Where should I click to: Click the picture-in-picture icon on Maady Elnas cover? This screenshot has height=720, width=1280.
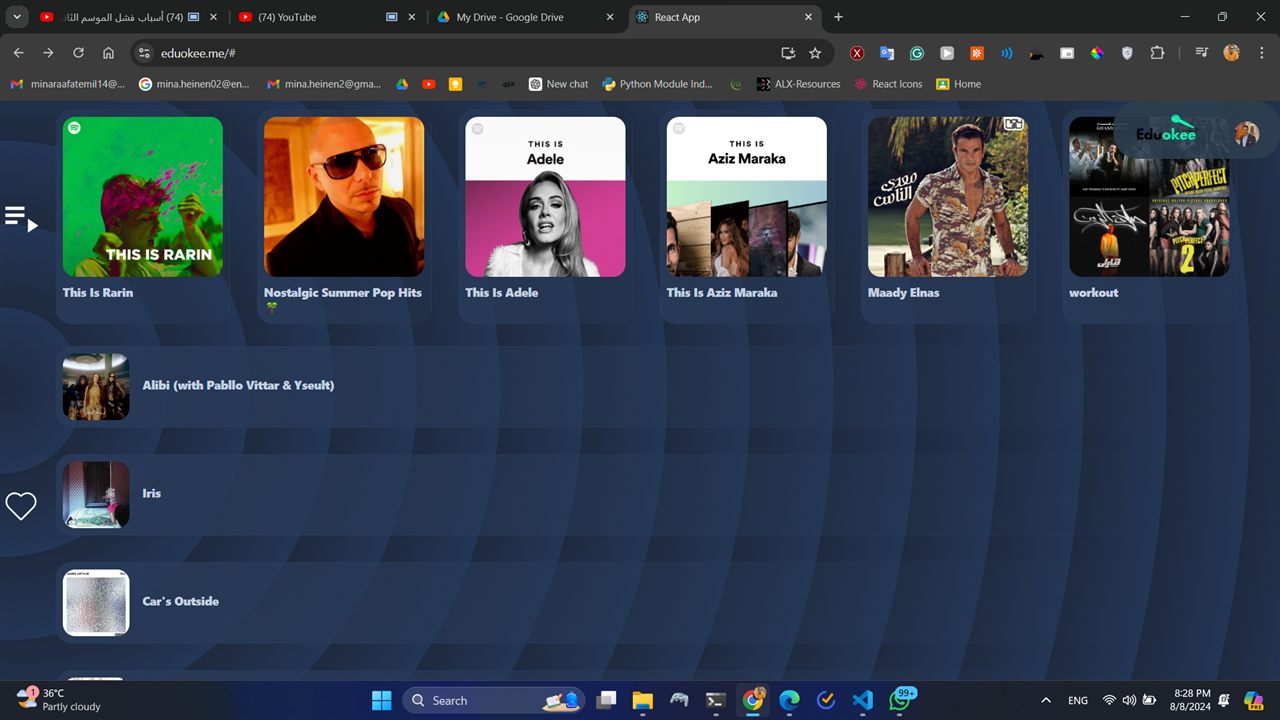[1014, 124]
